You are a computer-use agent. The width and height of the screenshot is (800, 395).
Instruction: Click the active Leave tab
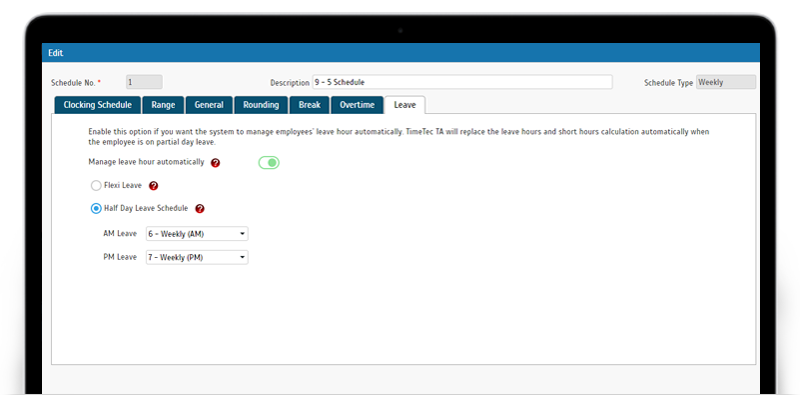(405, 105)
